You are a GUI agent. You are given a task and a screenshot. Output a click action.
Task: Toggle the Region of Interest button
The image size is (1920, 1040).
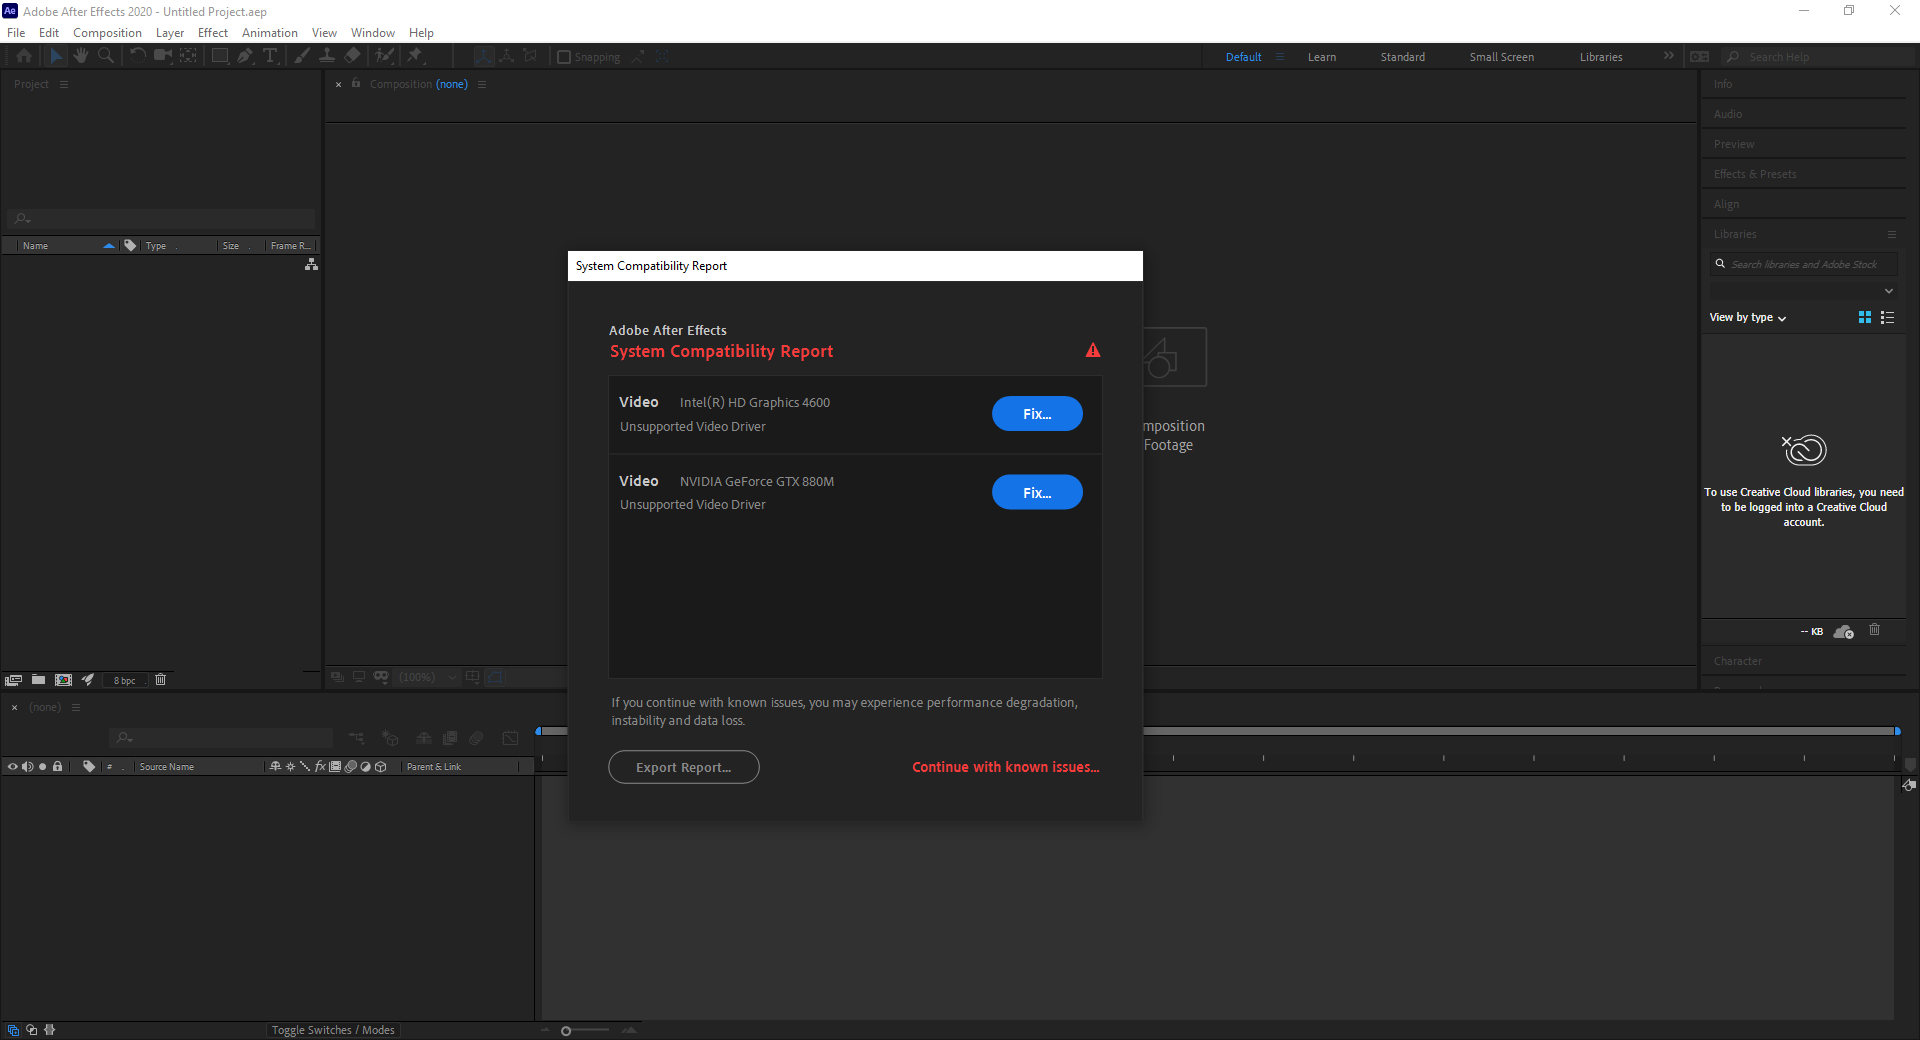[472, 678]
